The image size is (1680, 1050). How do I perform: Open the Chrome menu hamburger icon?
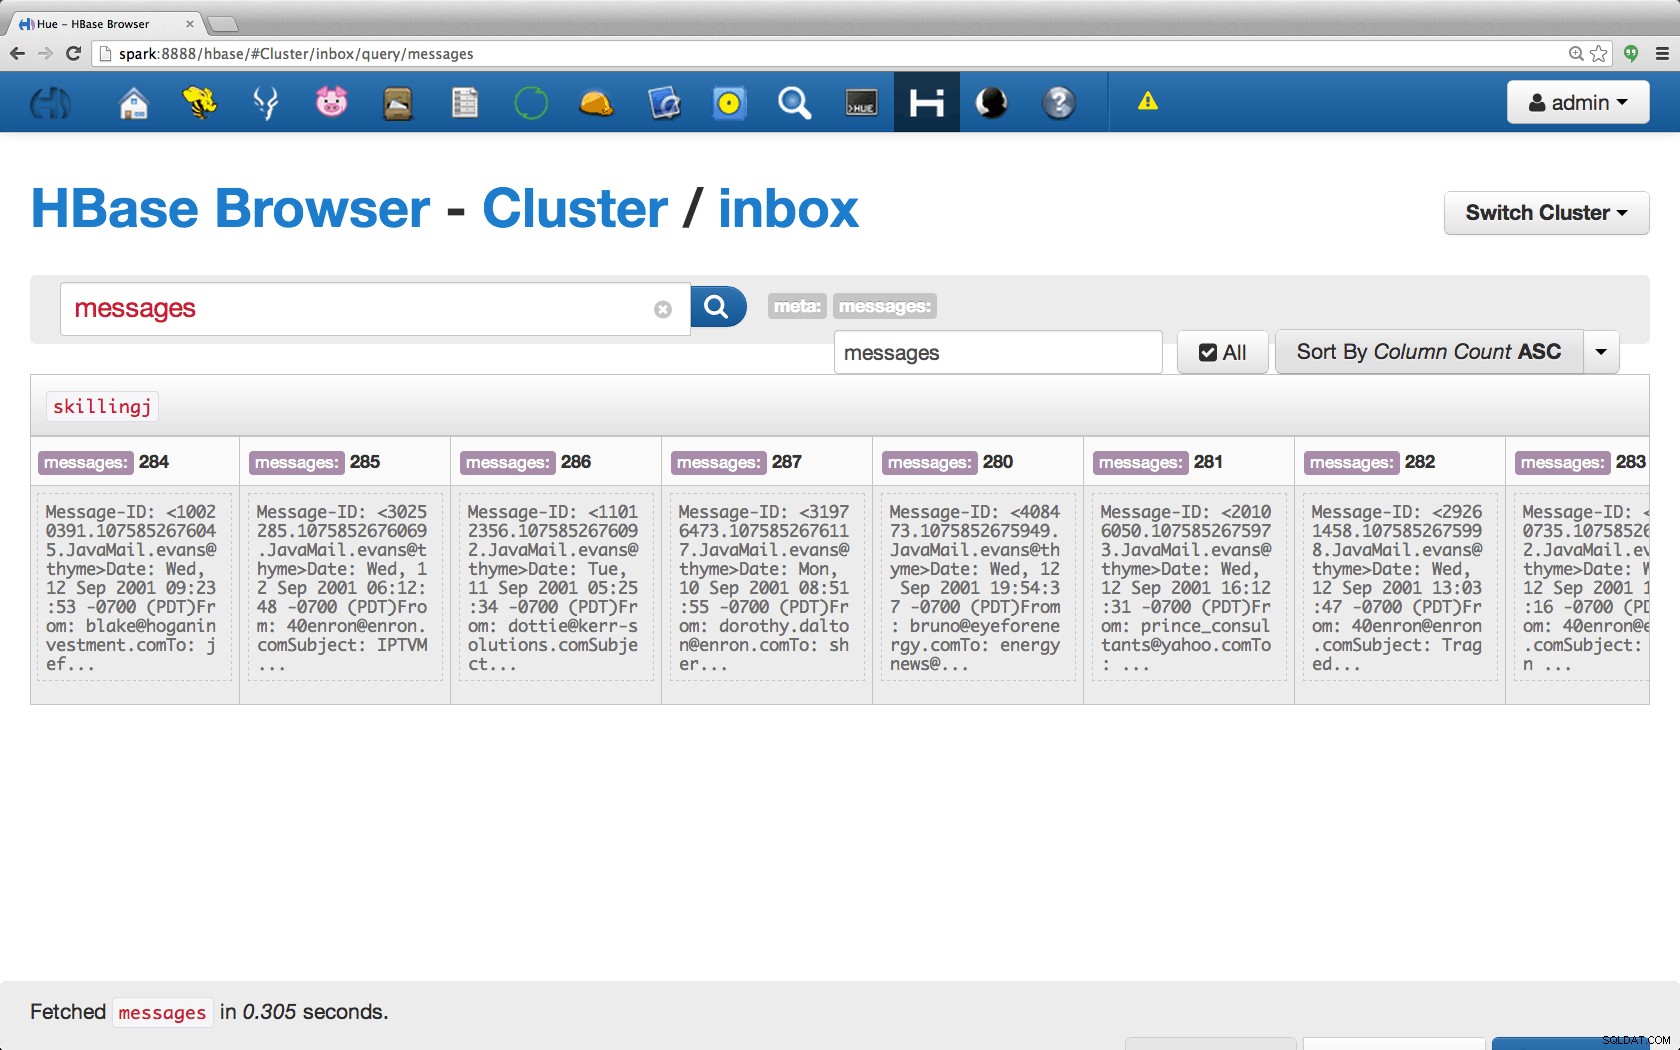tap(1662, 53)
